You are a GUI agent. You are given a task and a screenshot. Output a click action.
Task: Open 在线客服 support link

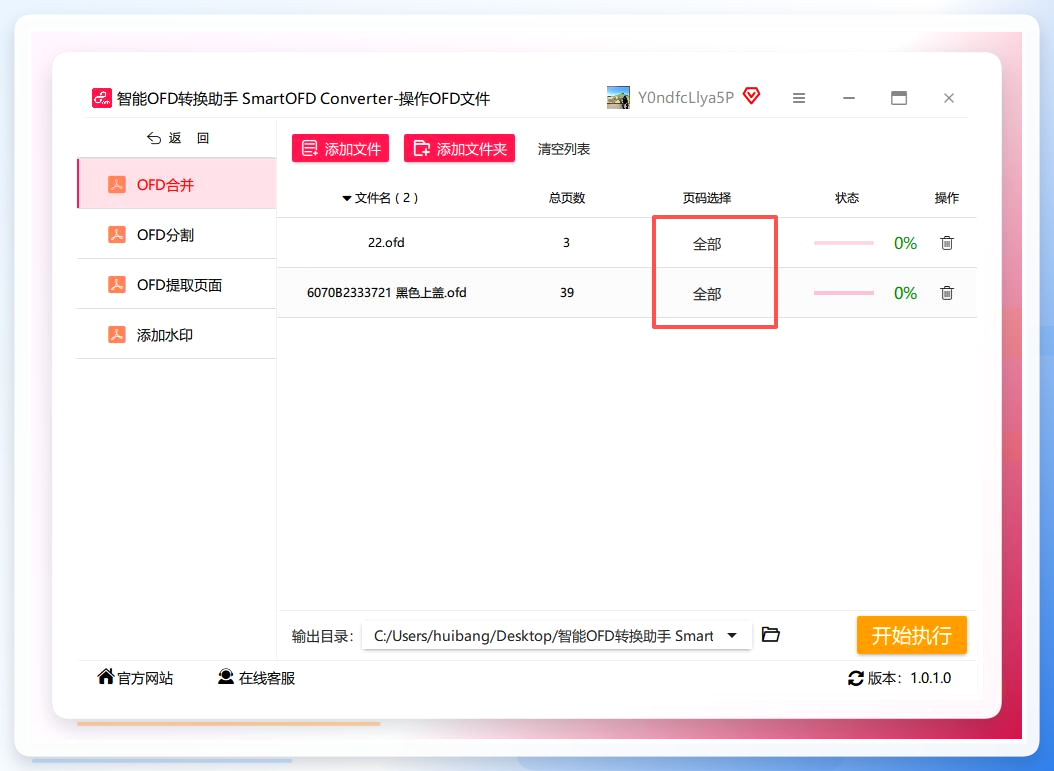tap(257, 678)
